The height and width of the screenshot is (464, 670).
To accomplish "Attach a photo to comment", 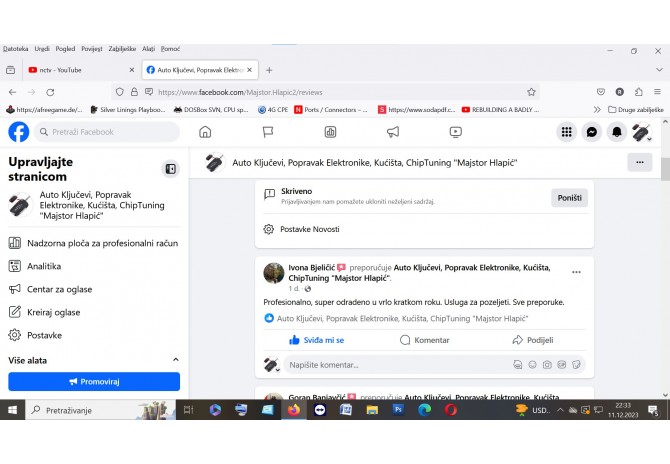I will point(547,364).
